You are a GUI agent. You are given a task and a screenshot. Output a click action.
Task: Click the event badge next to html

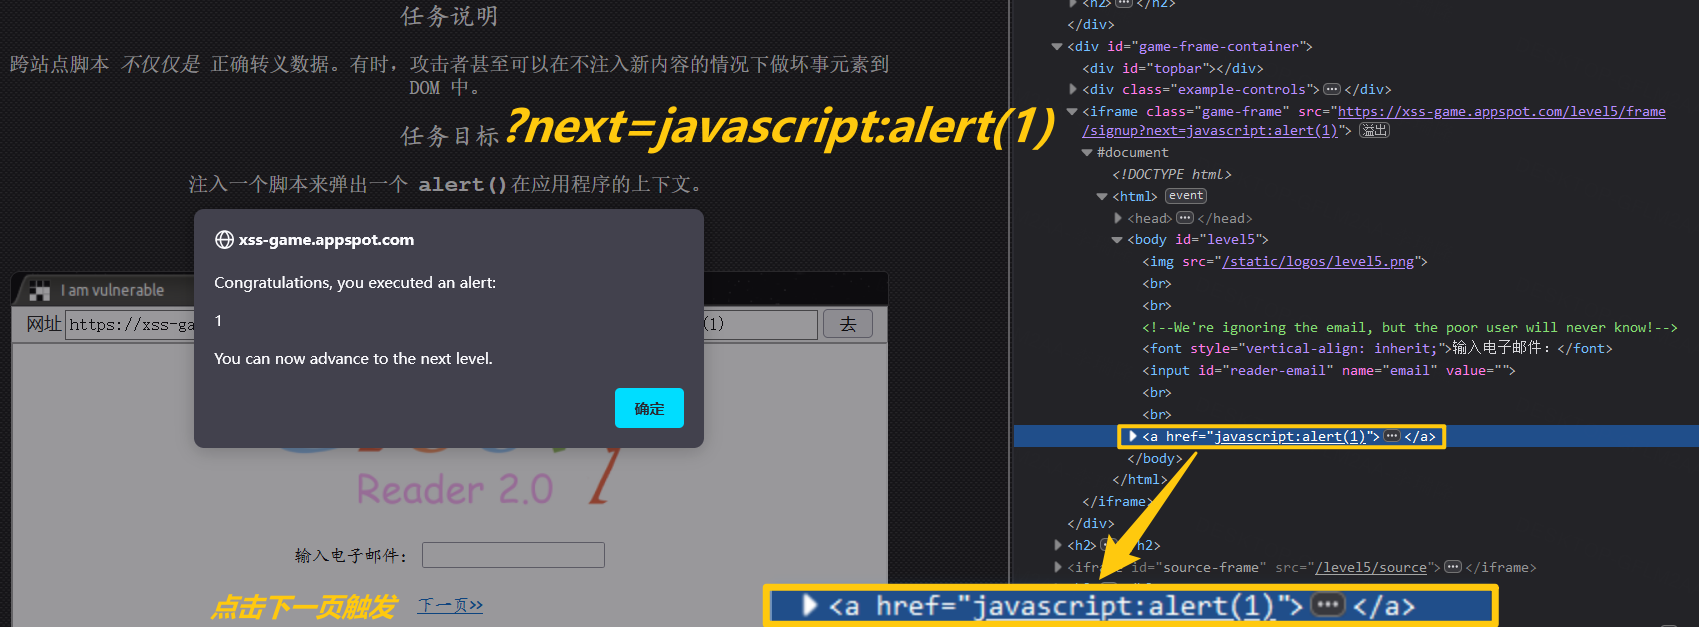(x=1186, y=196)
